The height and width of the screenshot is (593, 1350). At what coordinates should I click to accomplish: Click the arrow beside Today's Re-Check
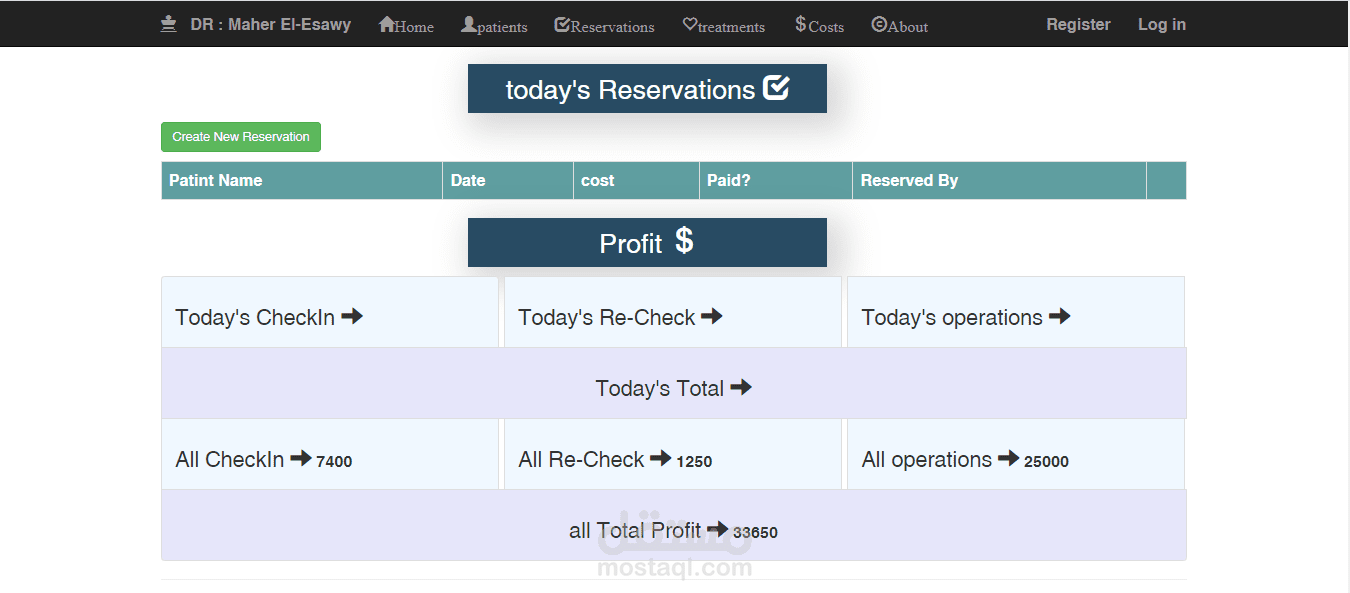point(712,316)
